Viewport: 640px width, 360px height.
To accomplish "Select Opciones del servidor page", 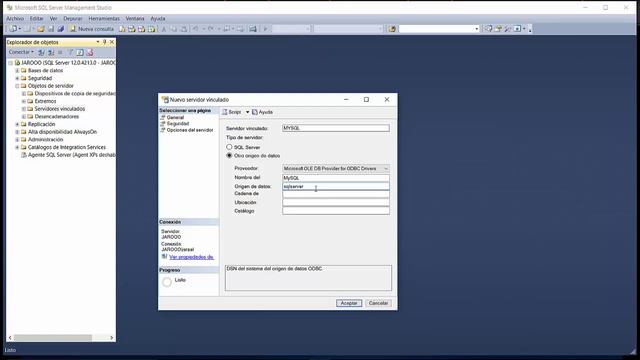I will (x=190, y=130).
